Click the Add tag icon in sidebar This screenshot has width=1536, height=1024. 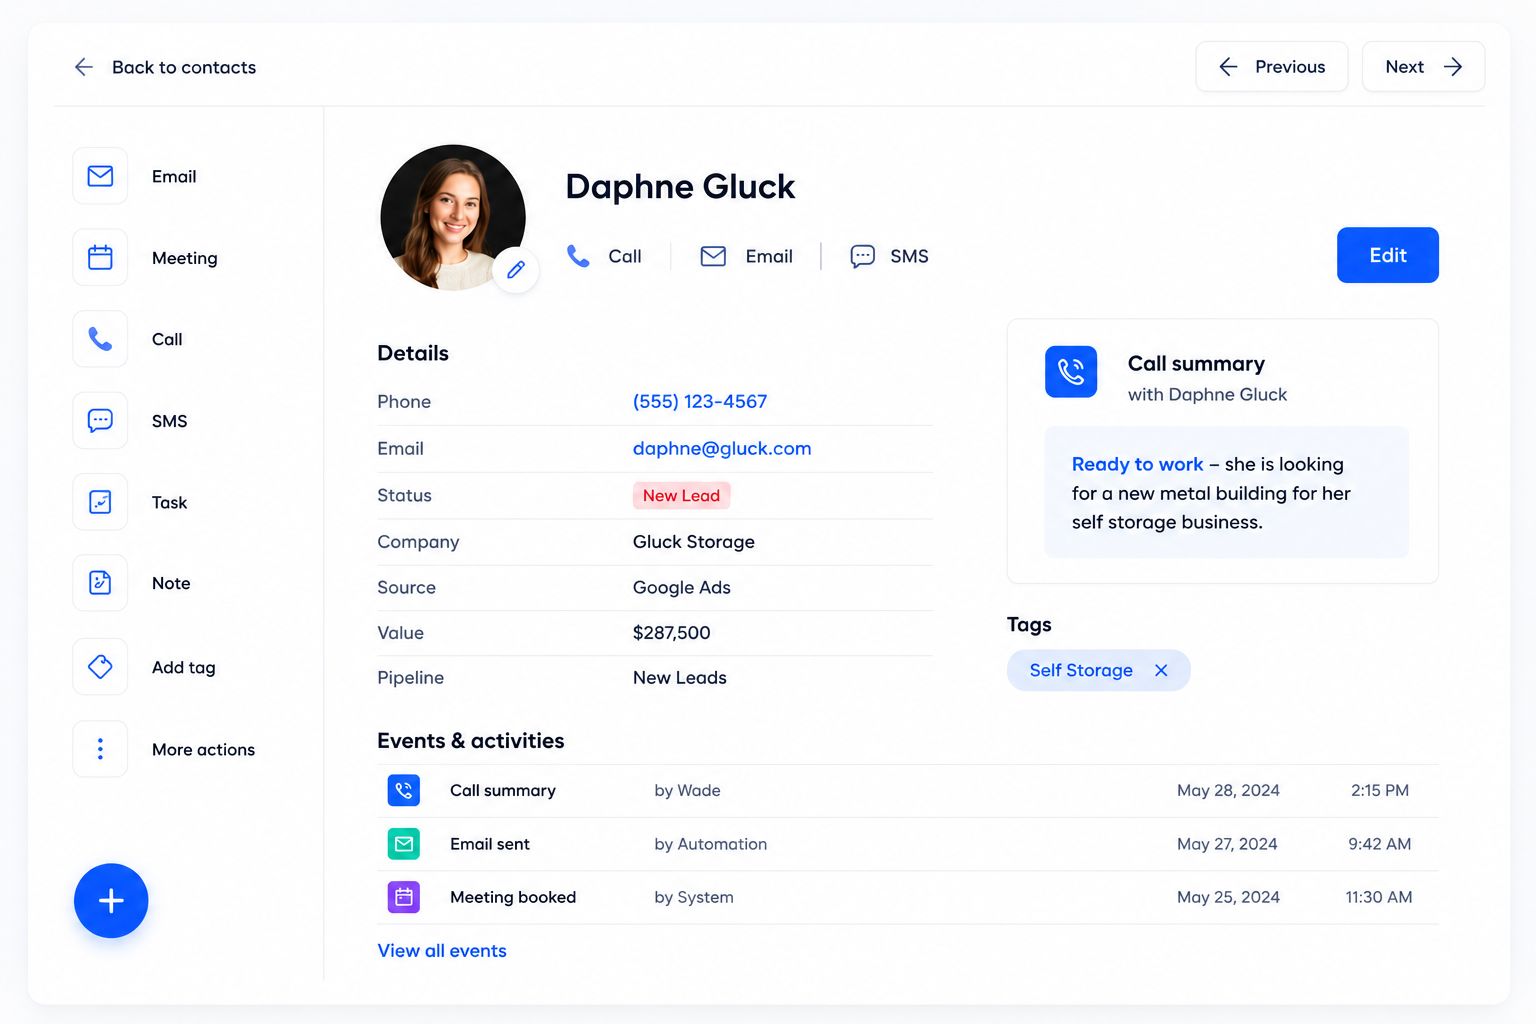(x=100, y=667)
